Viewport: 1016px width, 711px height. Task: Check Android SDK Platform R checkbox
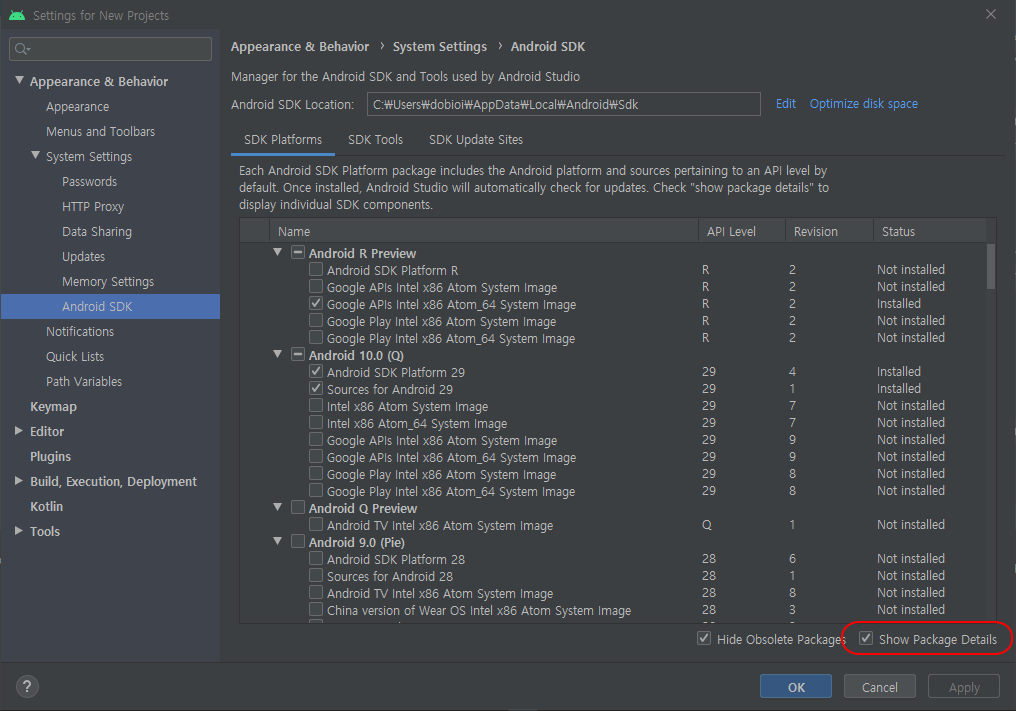tap(316, 269)
